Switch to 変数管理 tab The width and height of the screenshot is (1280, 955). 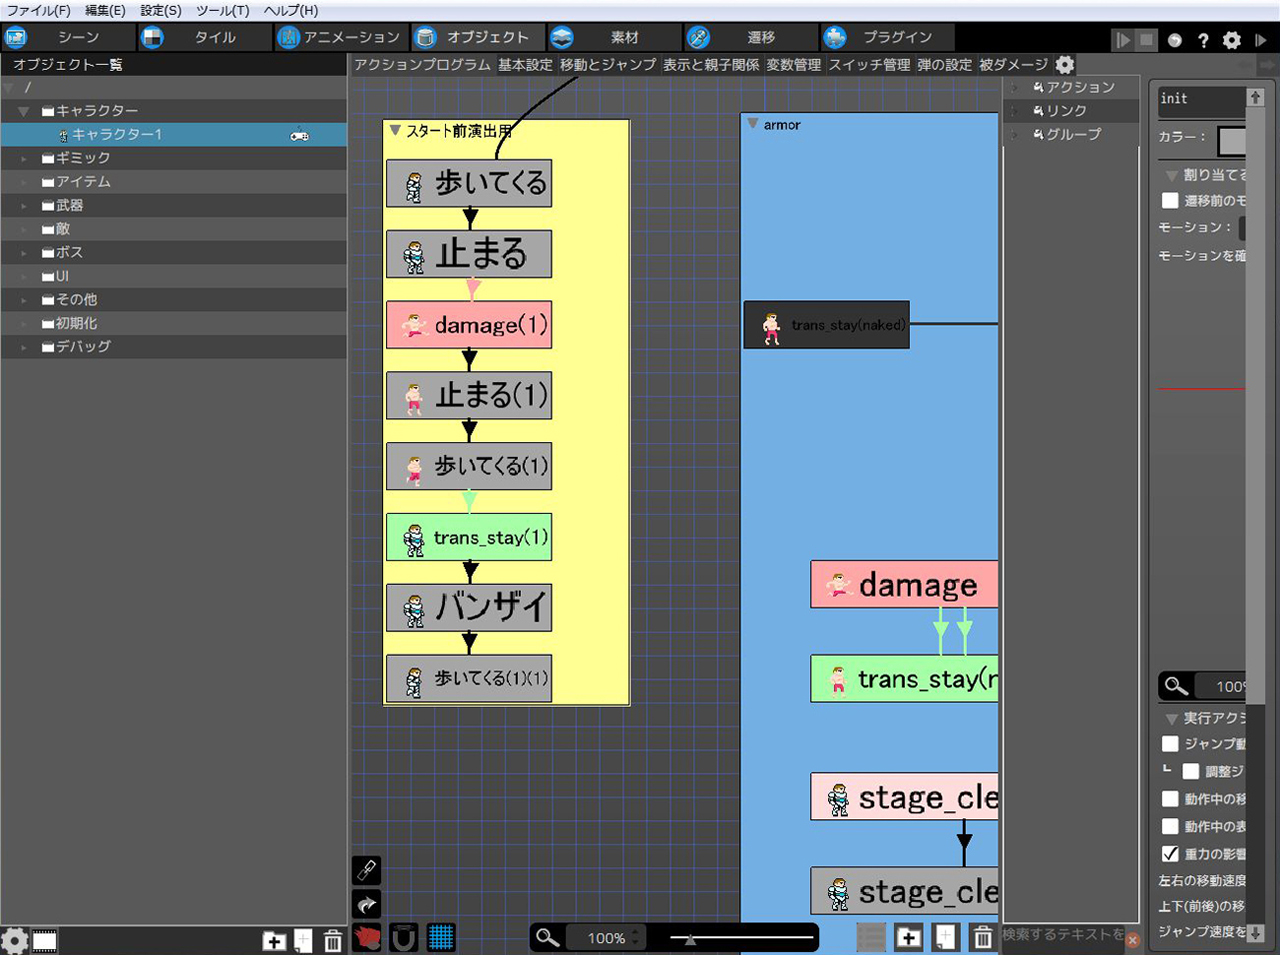pyautogui.click(x=794, y=64)
